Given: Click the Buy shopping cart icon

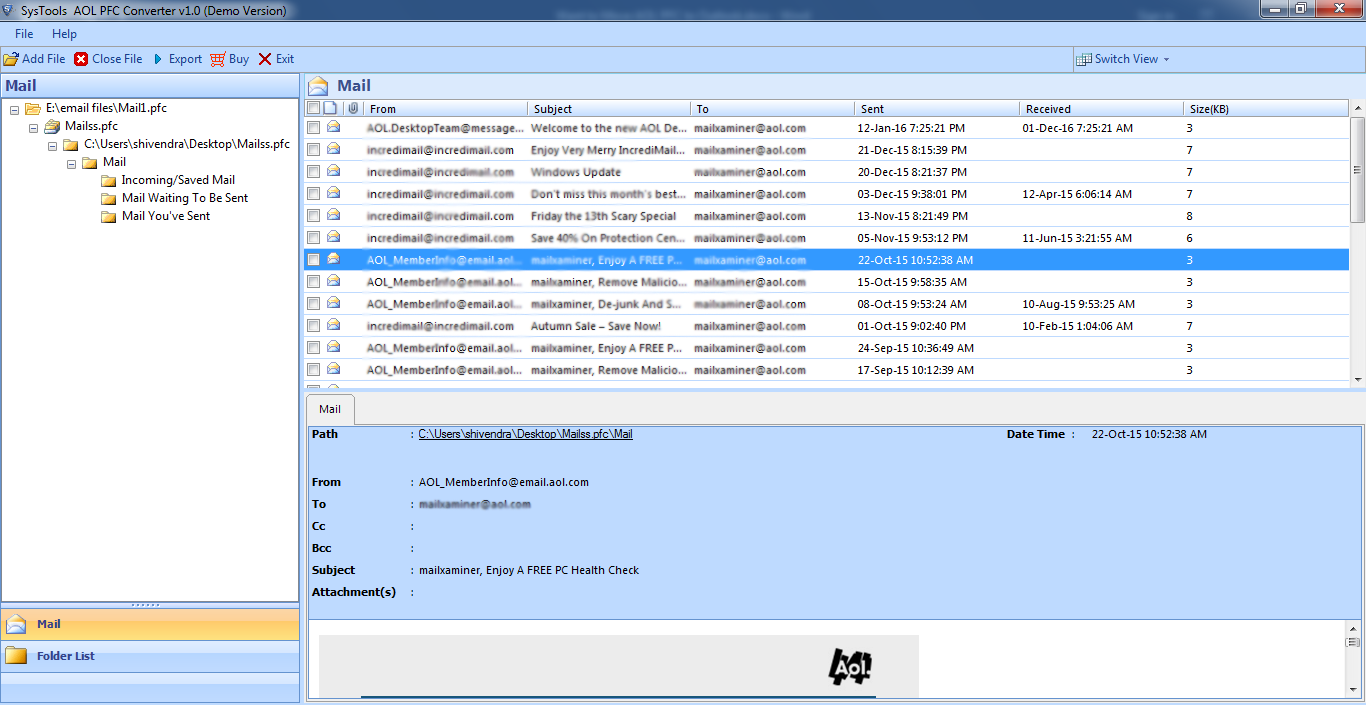Looking at the screenshot, I should (x=218, y=59).
